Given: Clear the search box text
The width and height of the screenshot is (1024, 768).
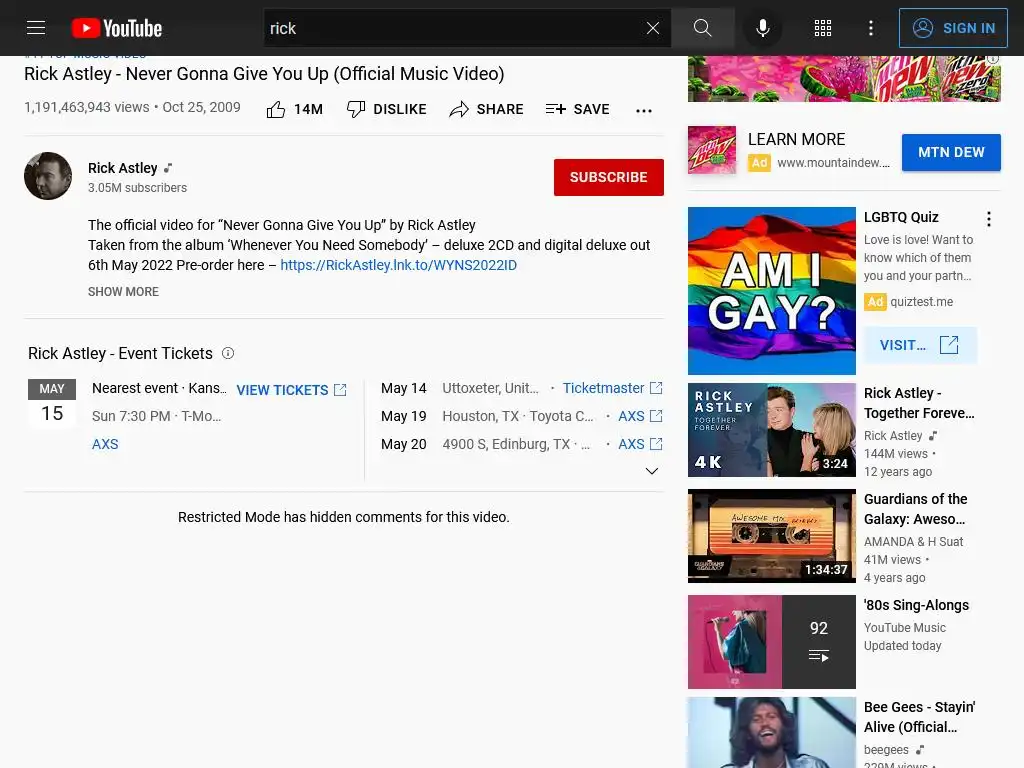Looking at the screenshot, I should tap(652, 28).
